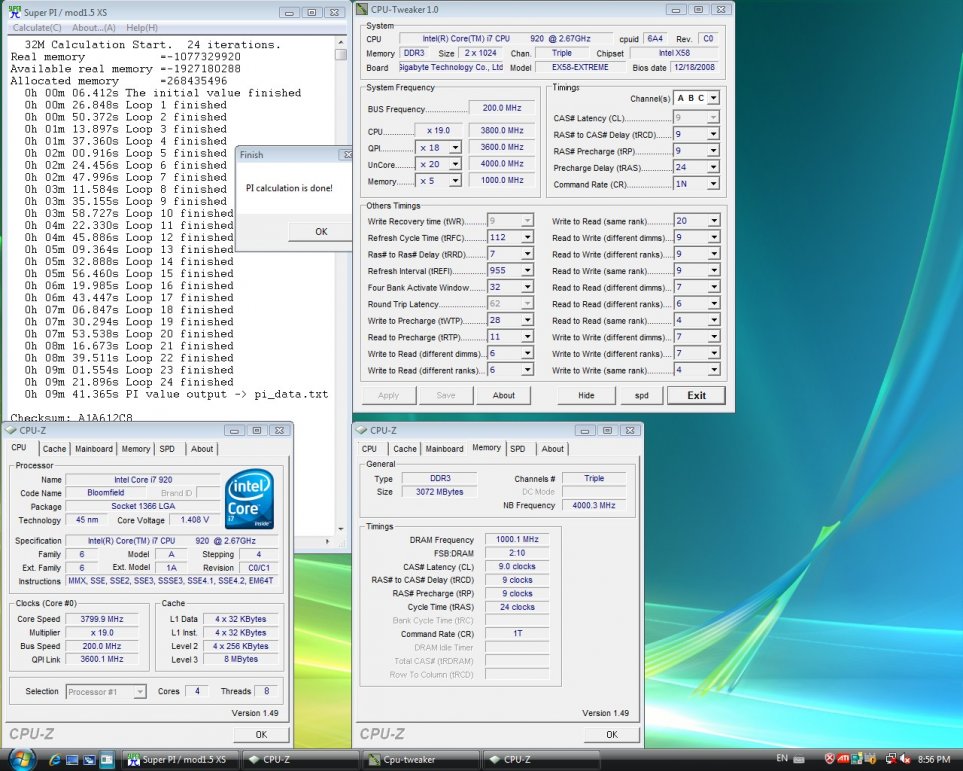Click the DRAM Frequency 1000.1 MHz value
The width and height of the screenshot is (963, 771).
(x=517, y=539)
